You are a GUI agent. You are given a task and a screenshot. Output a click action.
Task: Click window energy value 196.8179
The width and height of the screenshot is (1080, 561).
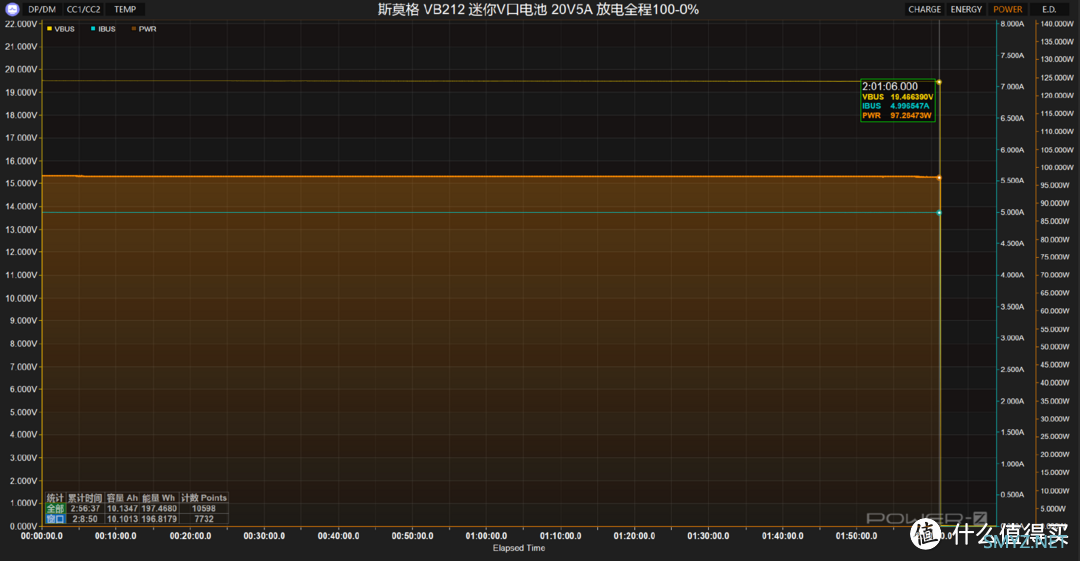[159, 519]
